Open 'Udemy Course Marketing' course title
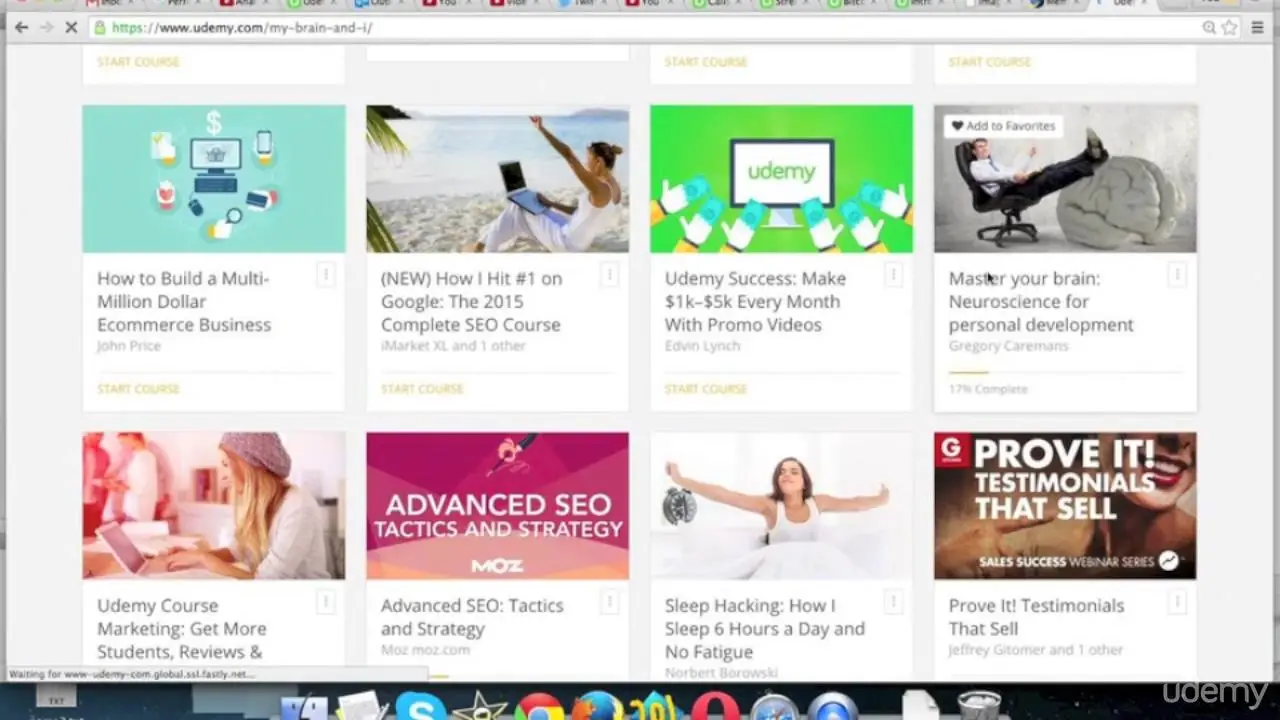Viewport: 1280px width, 720px height. click(x=182, y=628)
